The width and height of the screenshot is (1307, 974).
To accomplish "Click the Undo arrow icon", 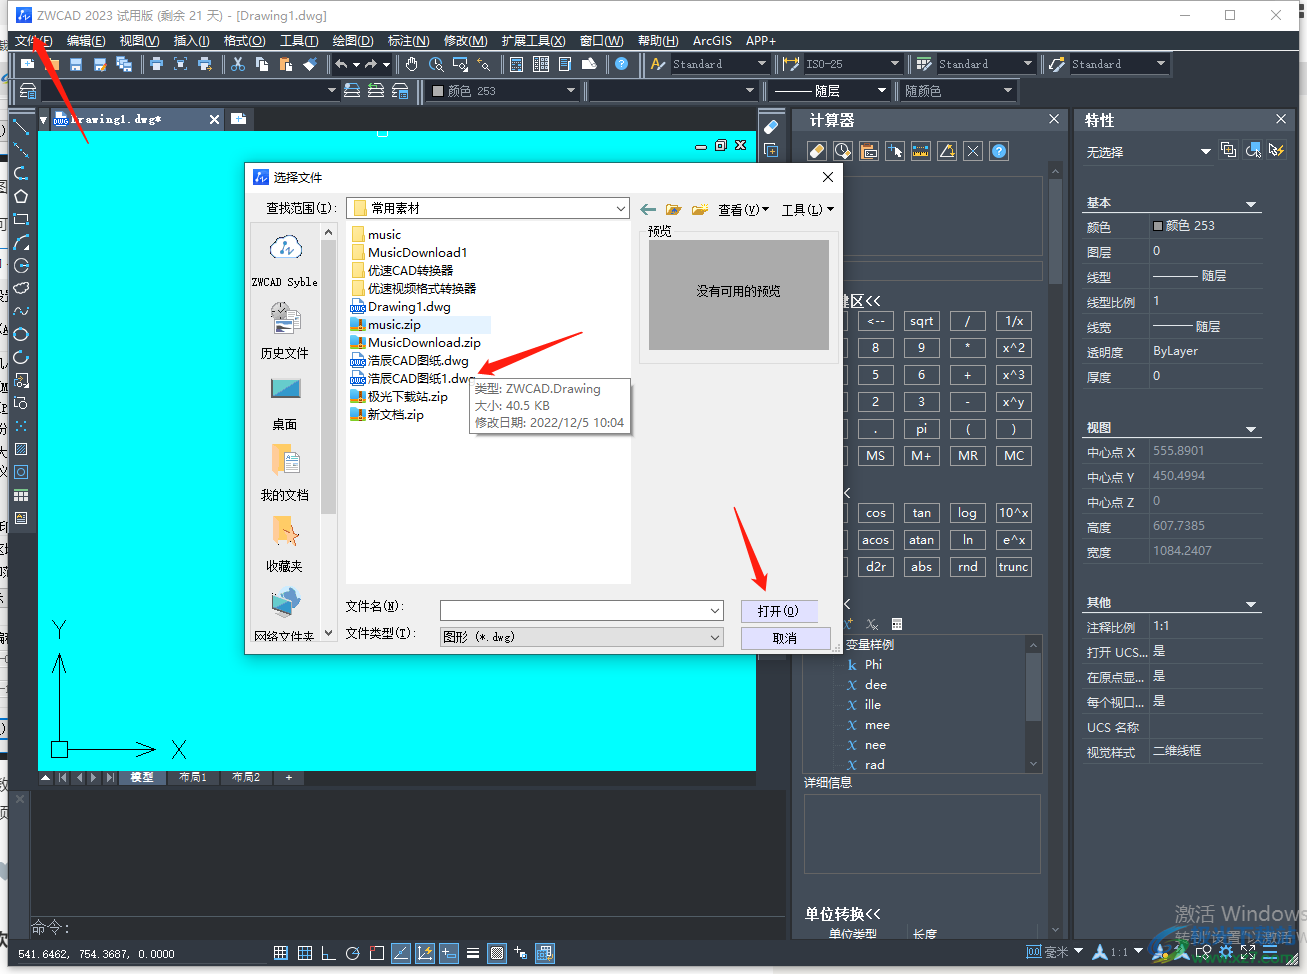I will [x=341, y=64].
